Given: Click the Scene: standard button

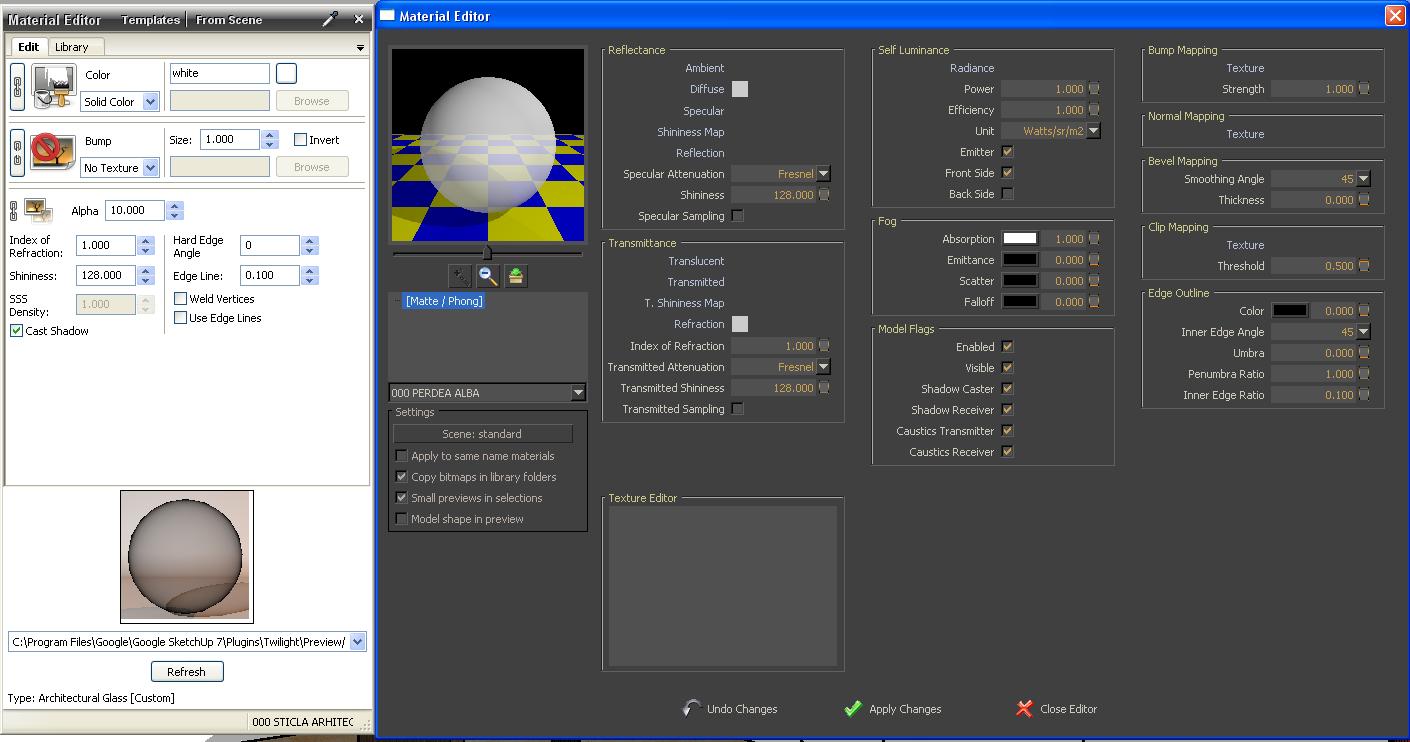Looking at the screenshot, I should [482, 434].
